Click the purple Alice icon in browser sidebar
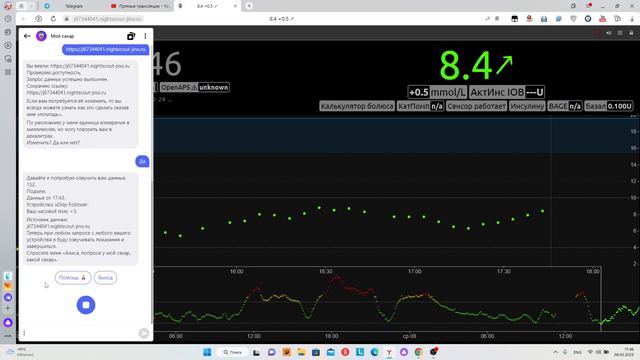640x360 pixels. [x=8, y=322]
